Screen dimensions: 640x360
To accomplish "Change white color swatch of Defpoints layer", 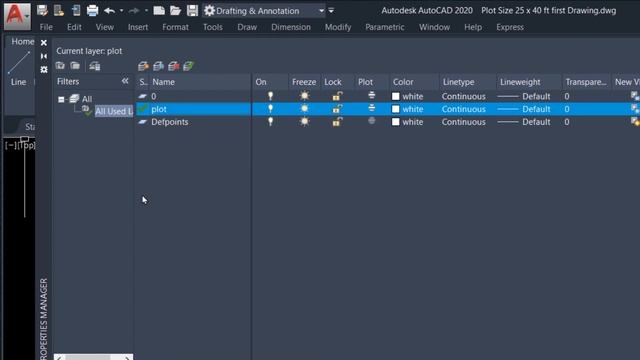I will tap(396, 122).
